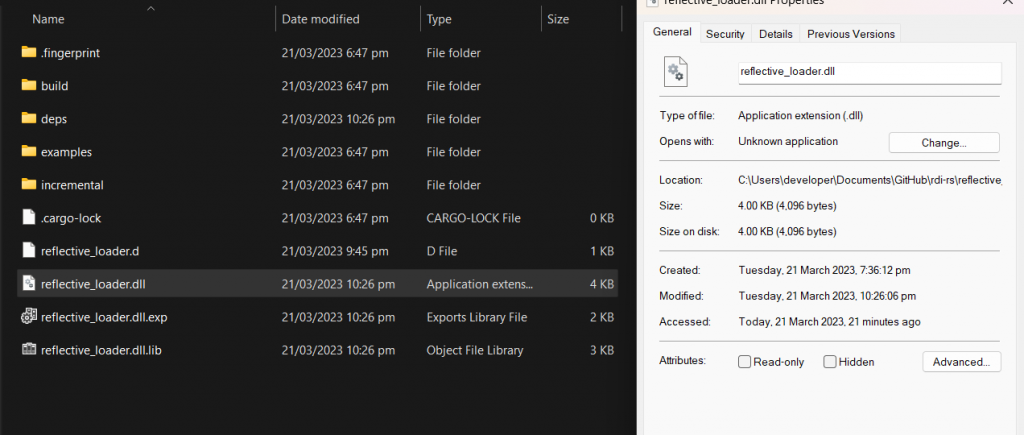The image size is (1024, 435).
Task: Click the reflective_loader.dll file icon in list
Action: tap(28, 284)
